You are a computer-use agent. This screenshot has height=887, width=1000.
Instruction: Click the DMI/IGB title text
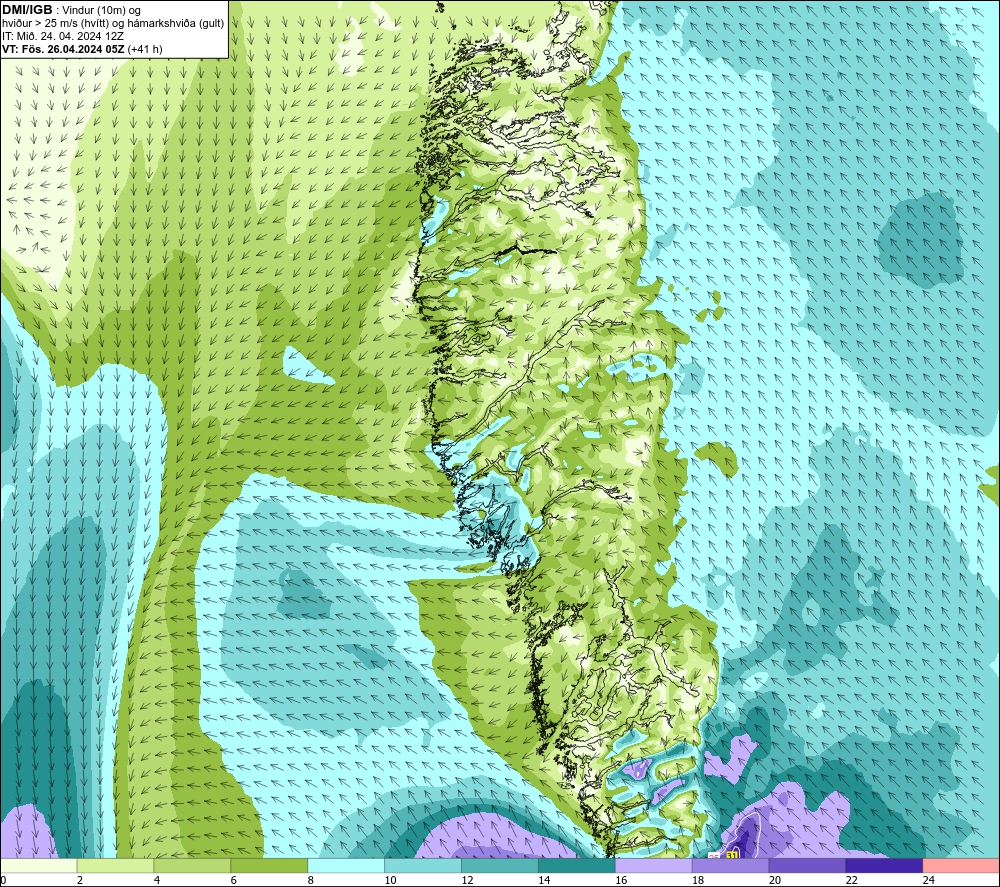pos(27,10)
